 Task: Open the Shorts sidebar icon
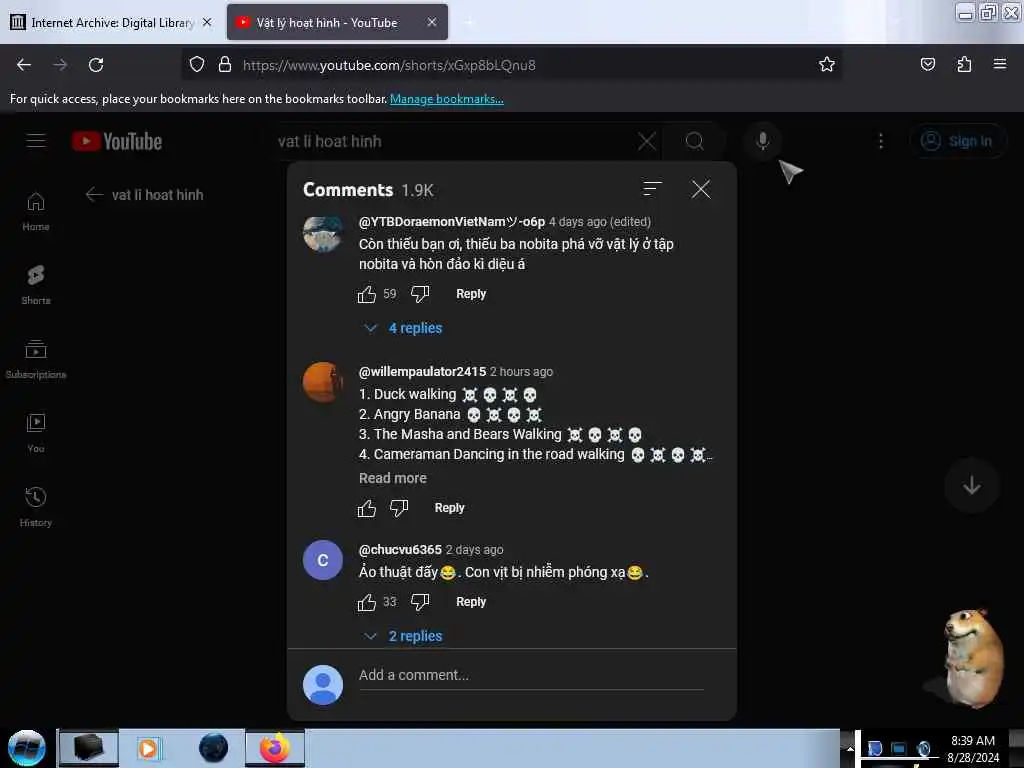35,285
